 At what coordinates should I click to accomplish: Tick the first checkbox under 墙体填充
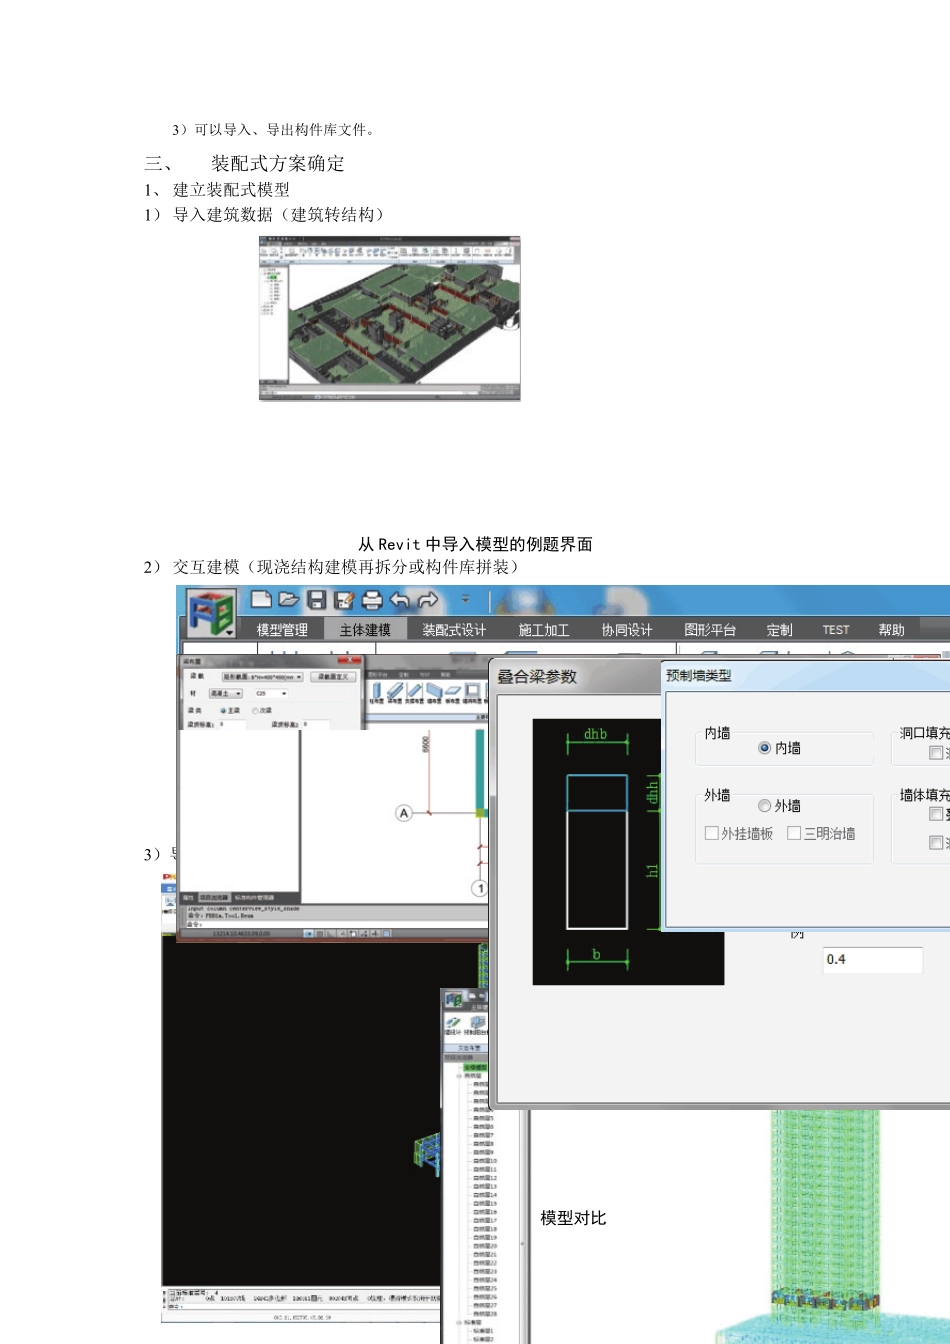936,814
